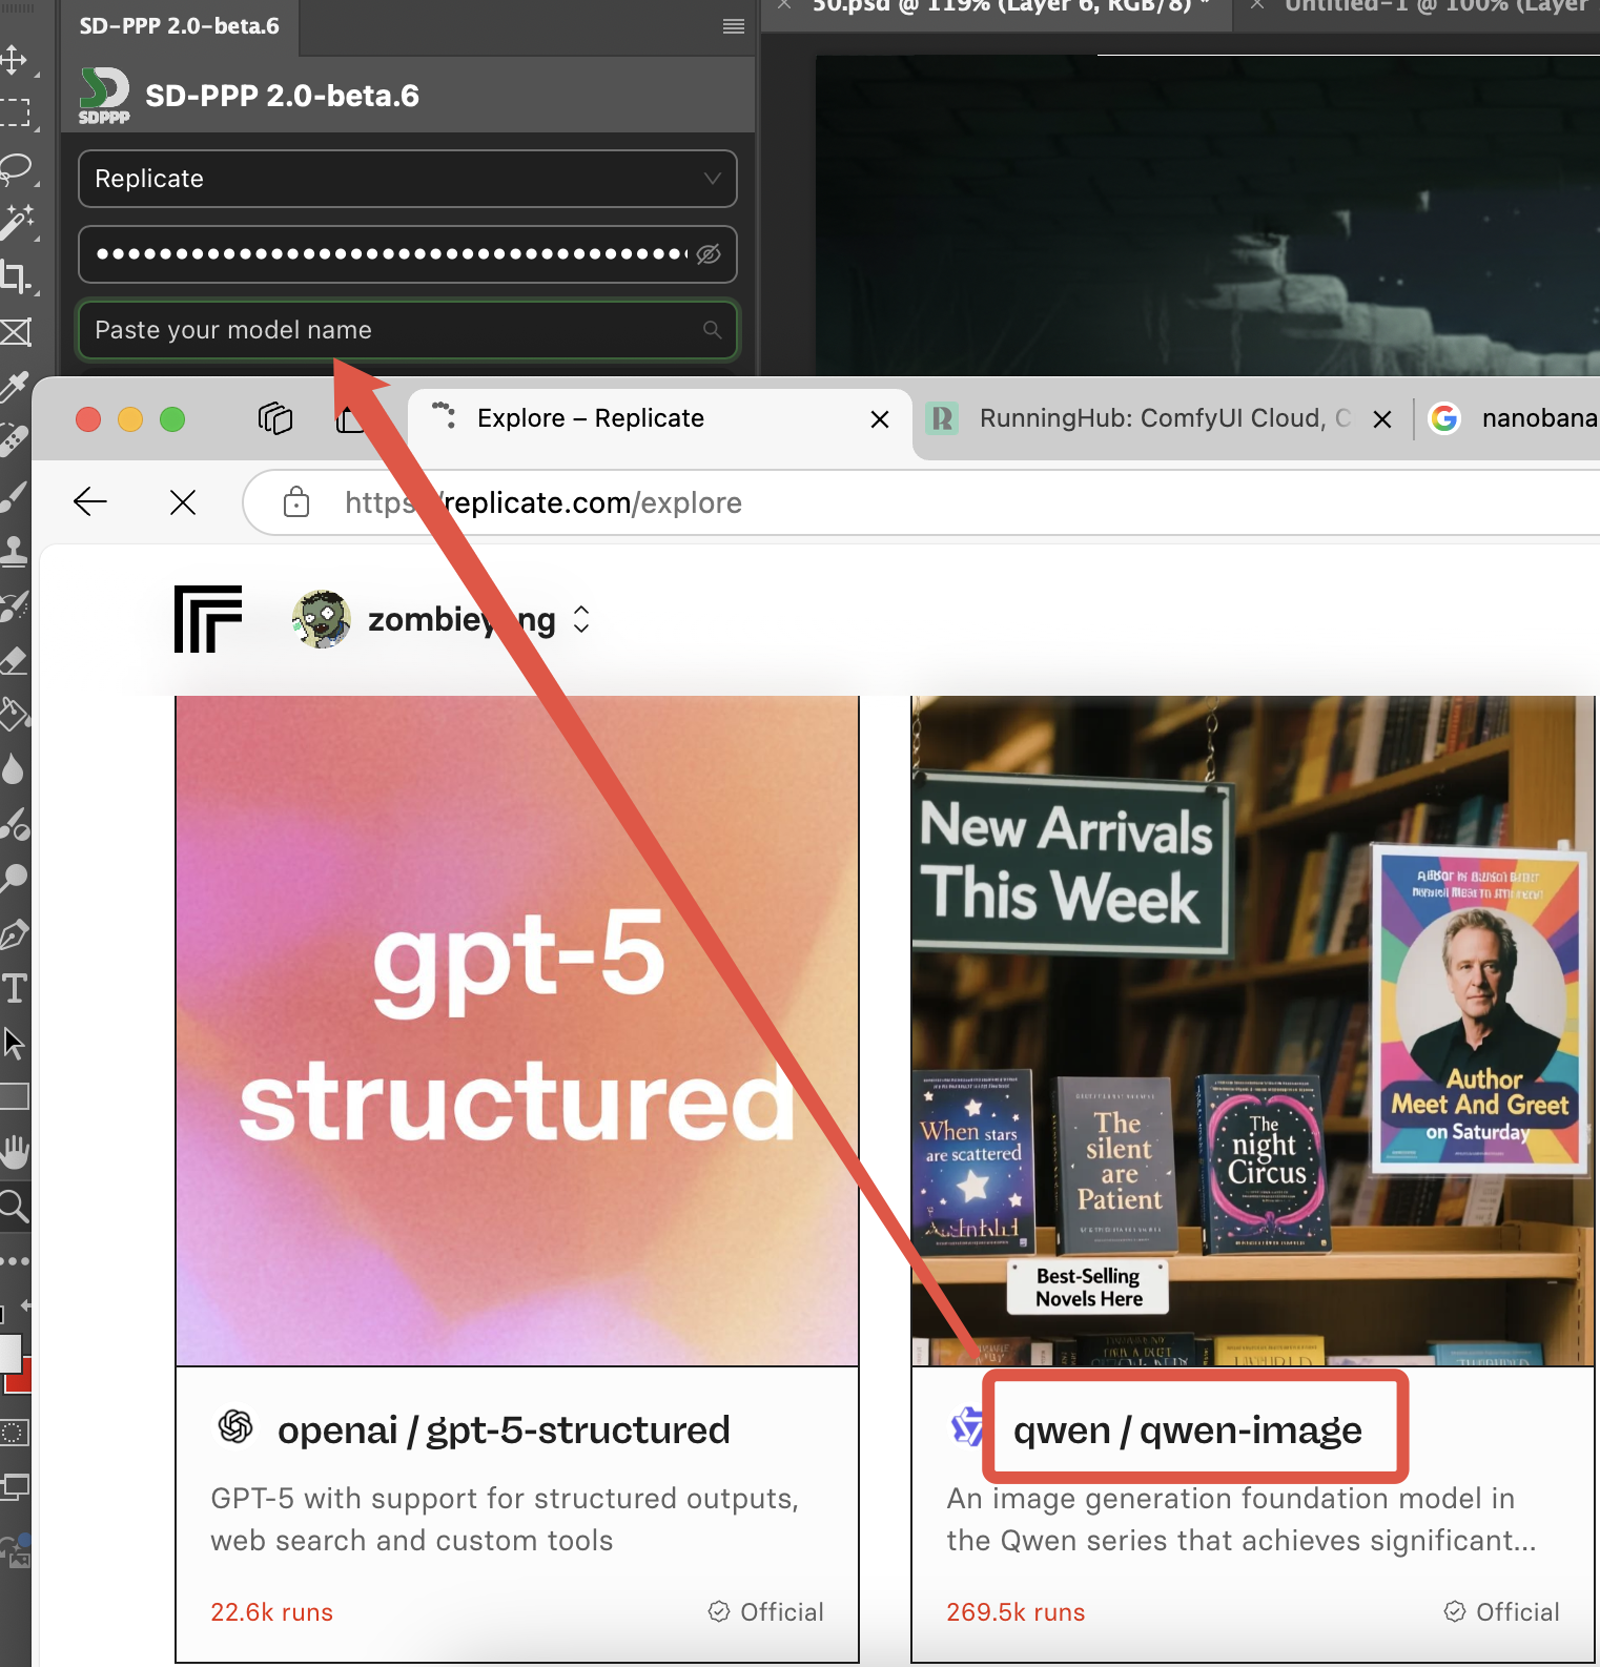Click the foreground color swatch
Viewport: 1600px width, 1667px height.
(x=9, y=1352)
